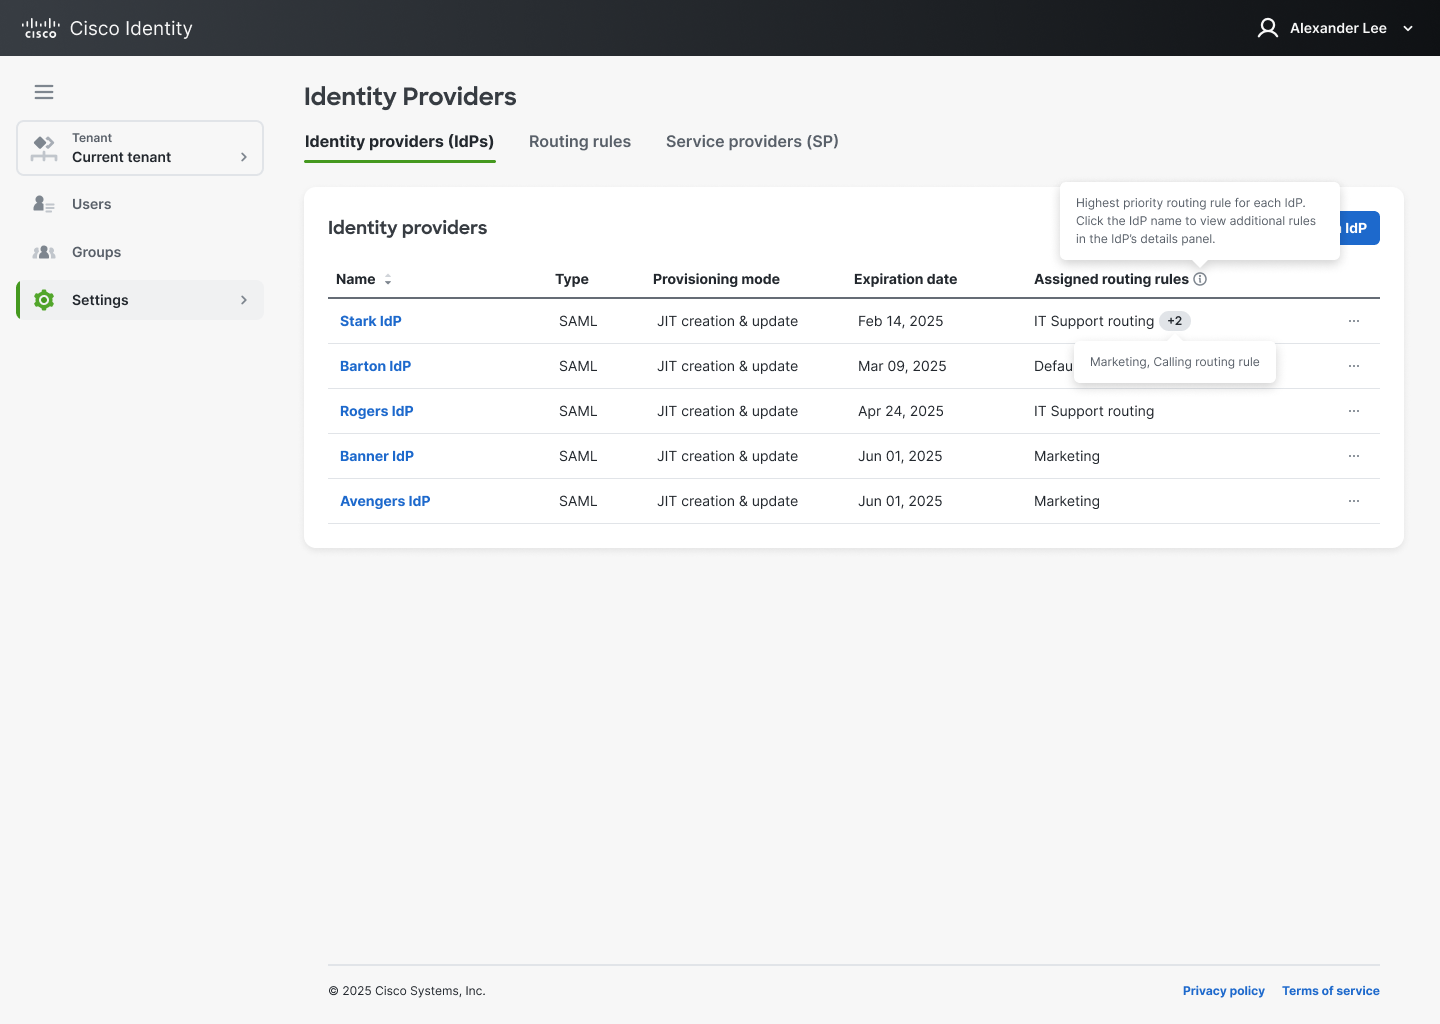Click the Marketing, Calling routing rule tooltip
Screen dimensions: 1440x1024
[x=1175, y=362]
